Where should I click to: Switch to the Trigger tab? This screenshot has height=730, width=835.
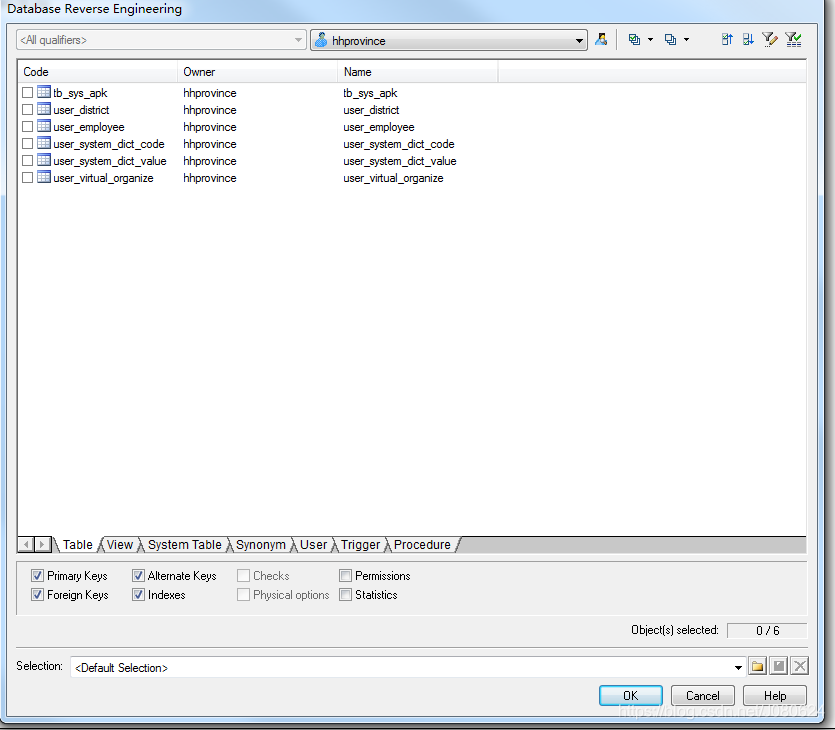(x=360, y=545)
